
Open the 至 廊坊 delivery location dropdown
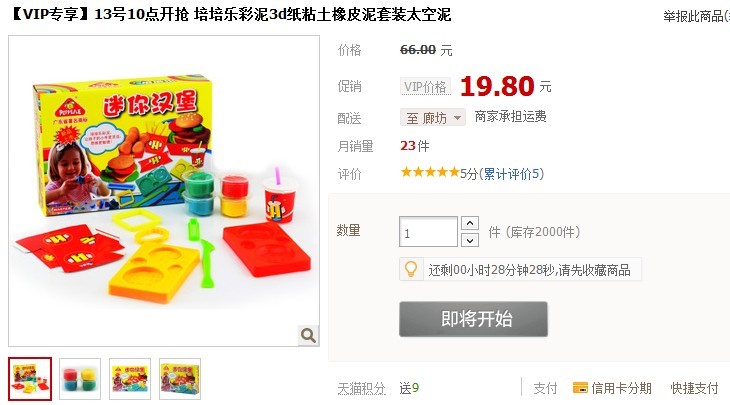(433, 117)
